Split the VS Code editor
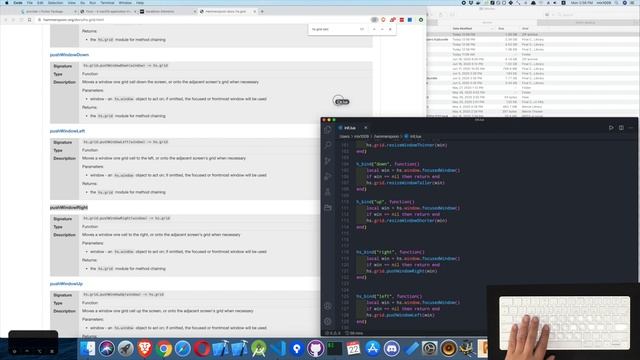This screenshot has width=640, height=360. [x=621, y=128]
